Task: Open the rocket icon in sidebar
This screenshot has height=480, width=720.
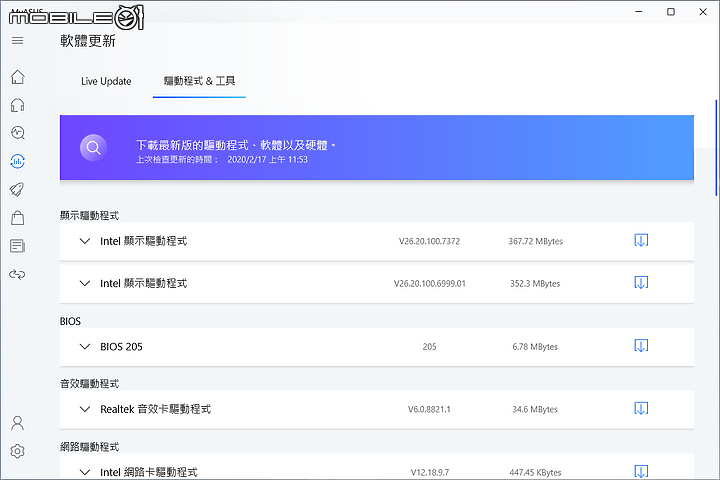Action: (17, 189)
